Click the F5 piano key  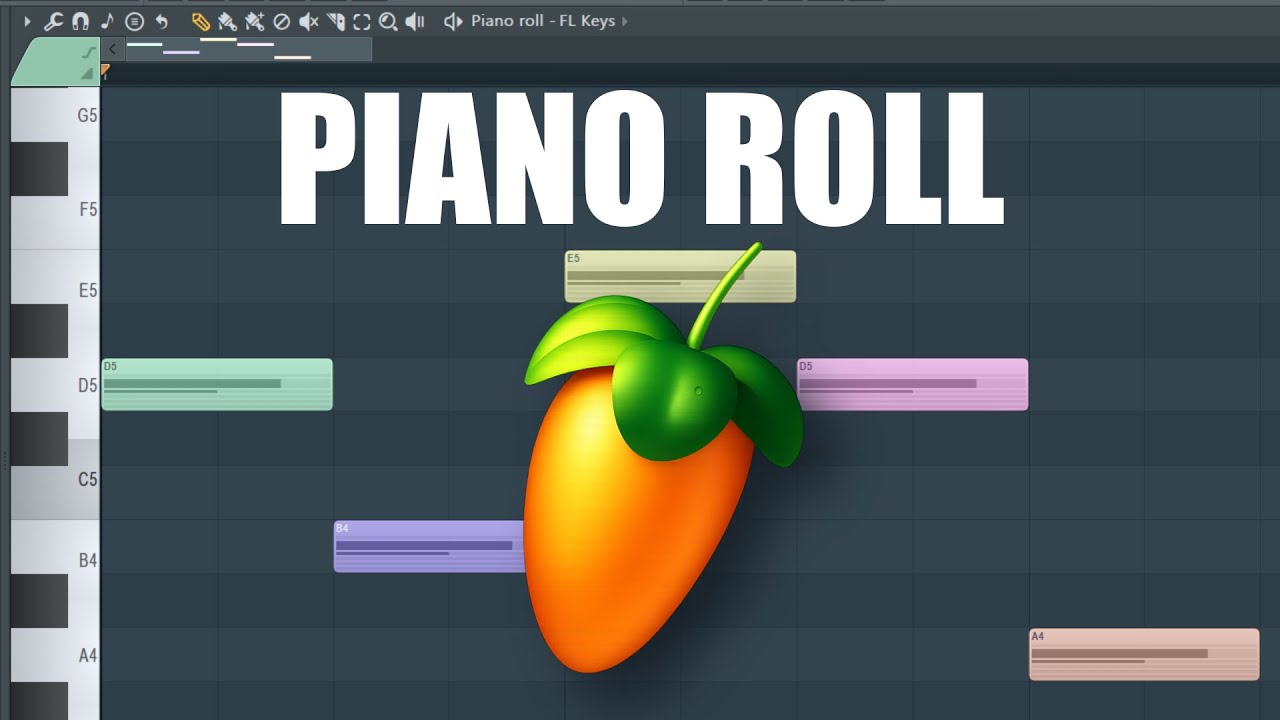pyautogui.click(x=84, y=210)
